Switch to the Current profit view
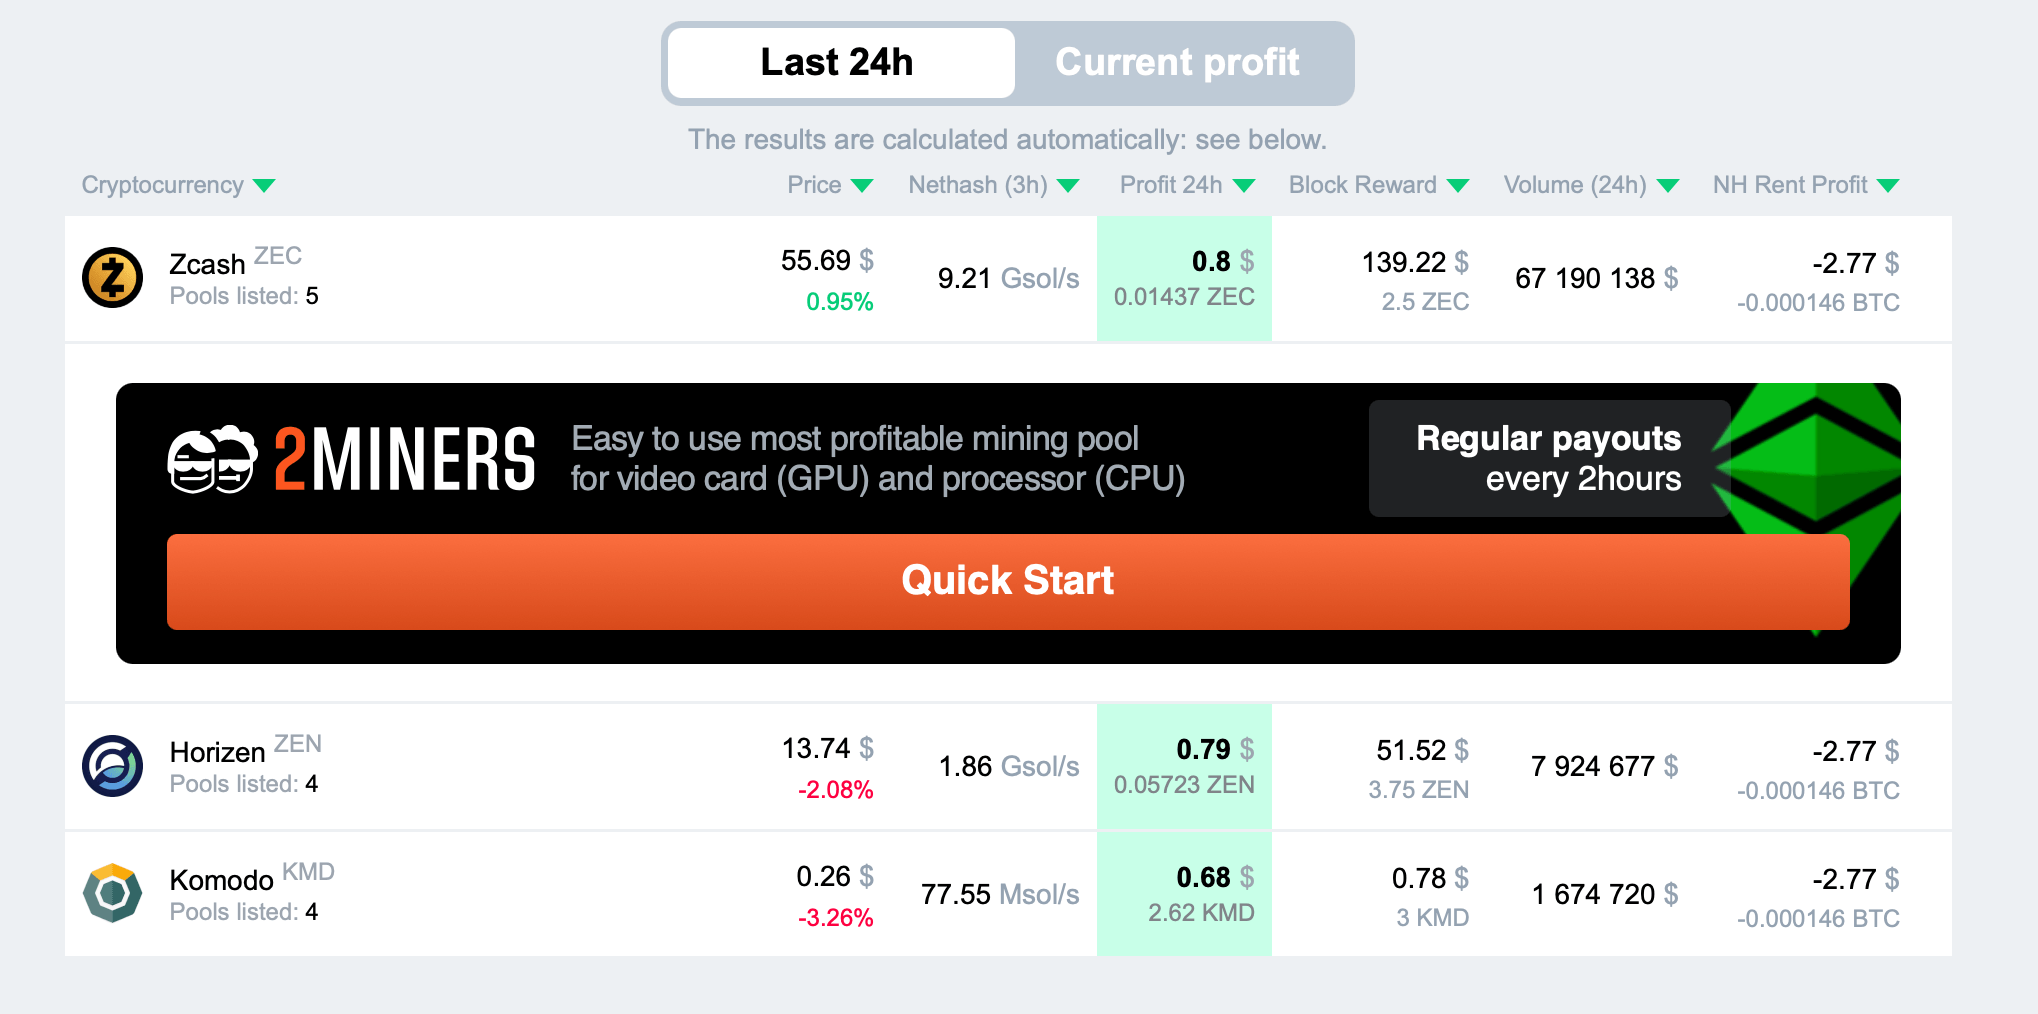 click(1177, 63)
